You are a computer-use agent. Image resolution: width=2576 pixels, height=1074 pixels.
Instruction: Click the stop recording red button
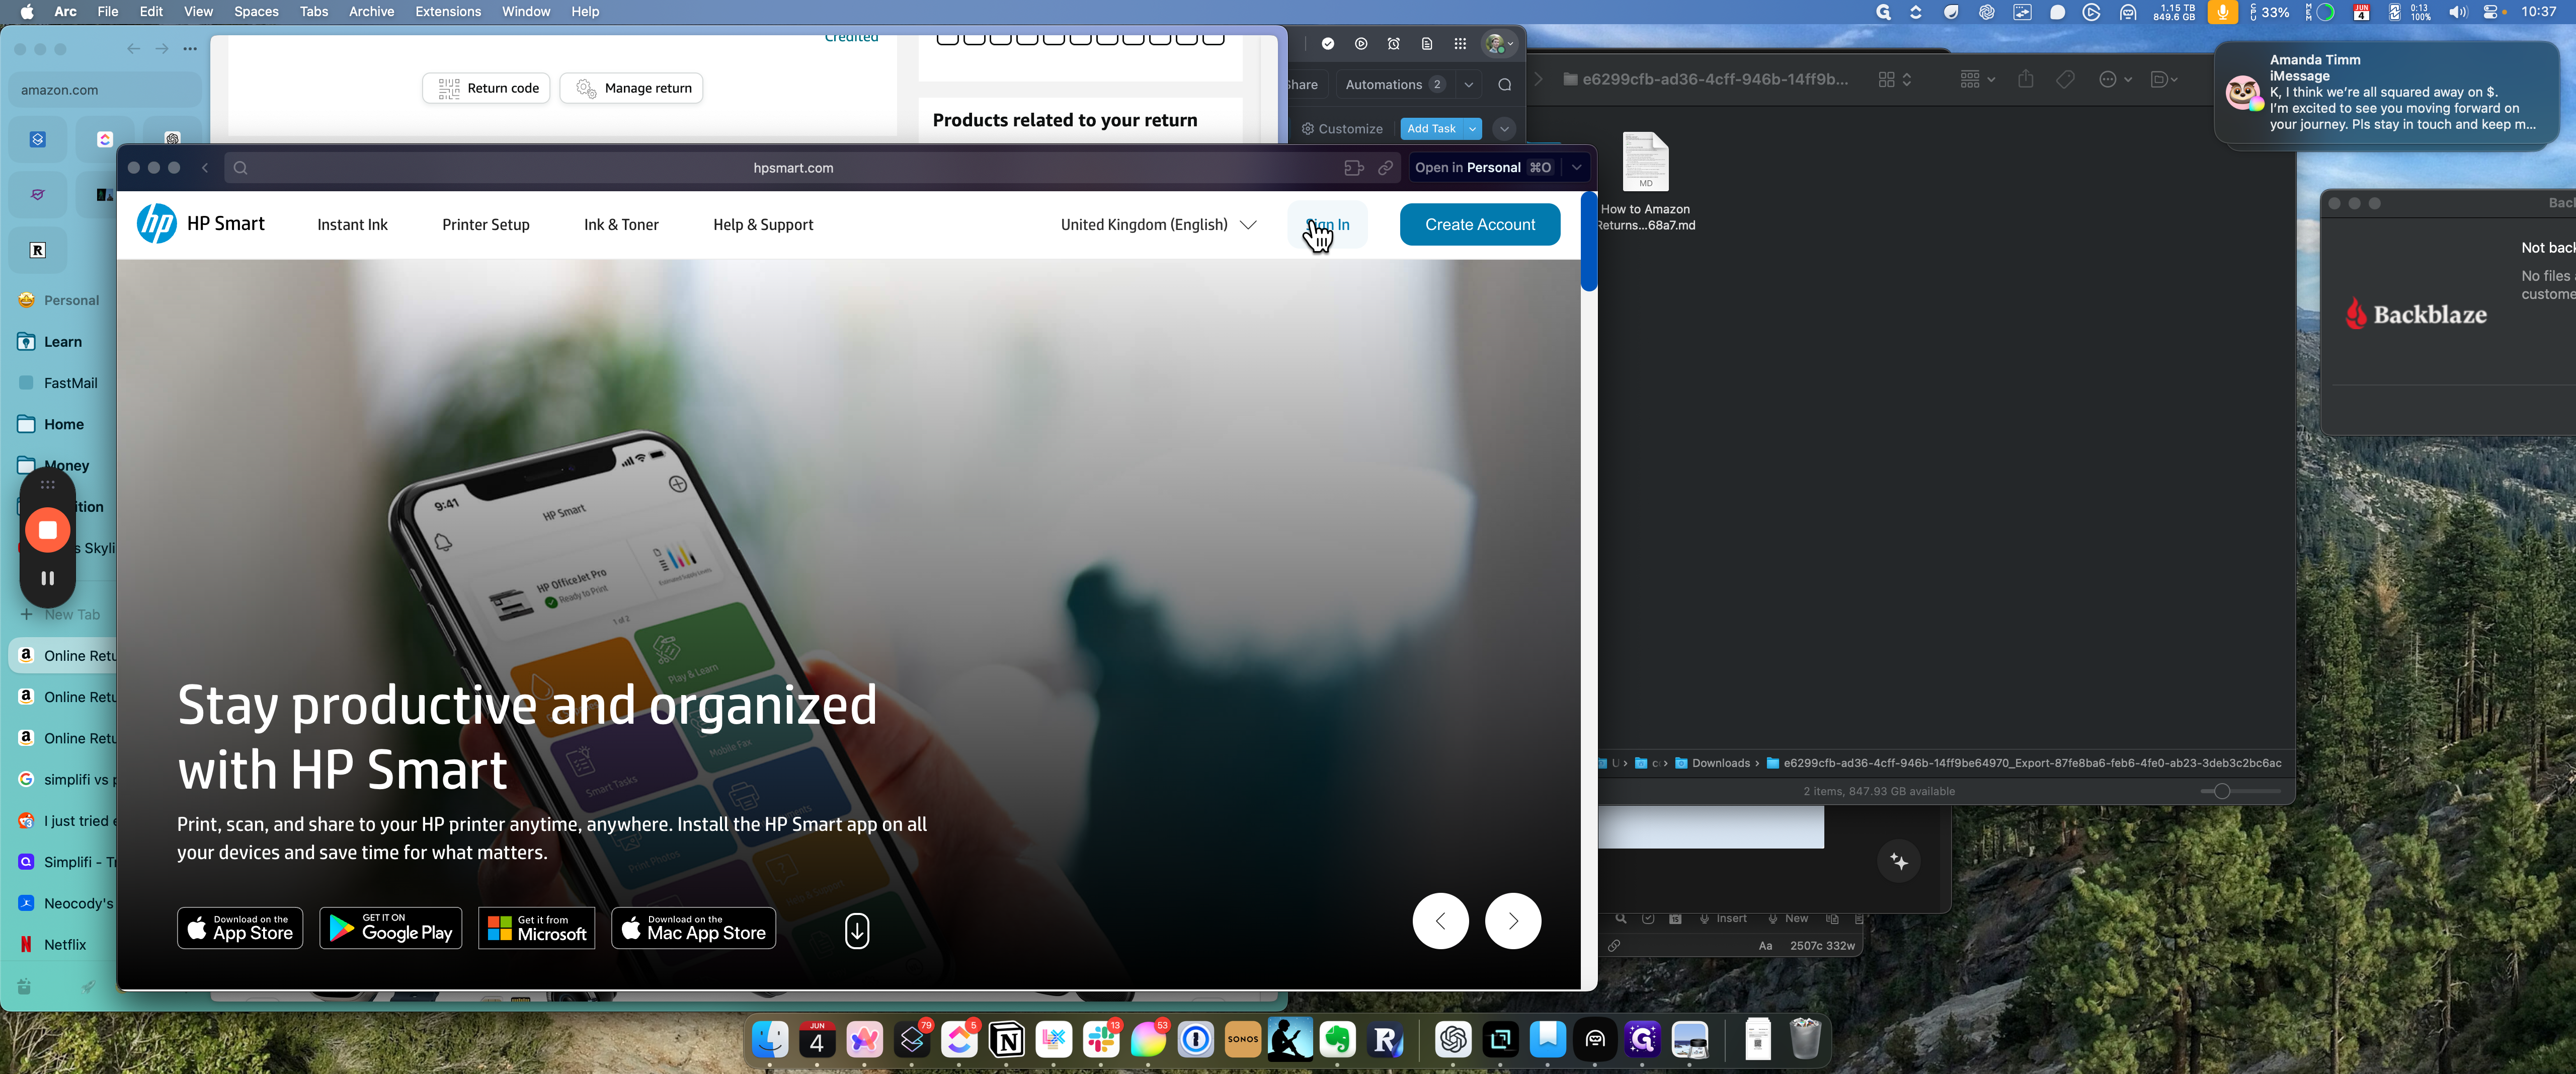click(x=47, y=530)
